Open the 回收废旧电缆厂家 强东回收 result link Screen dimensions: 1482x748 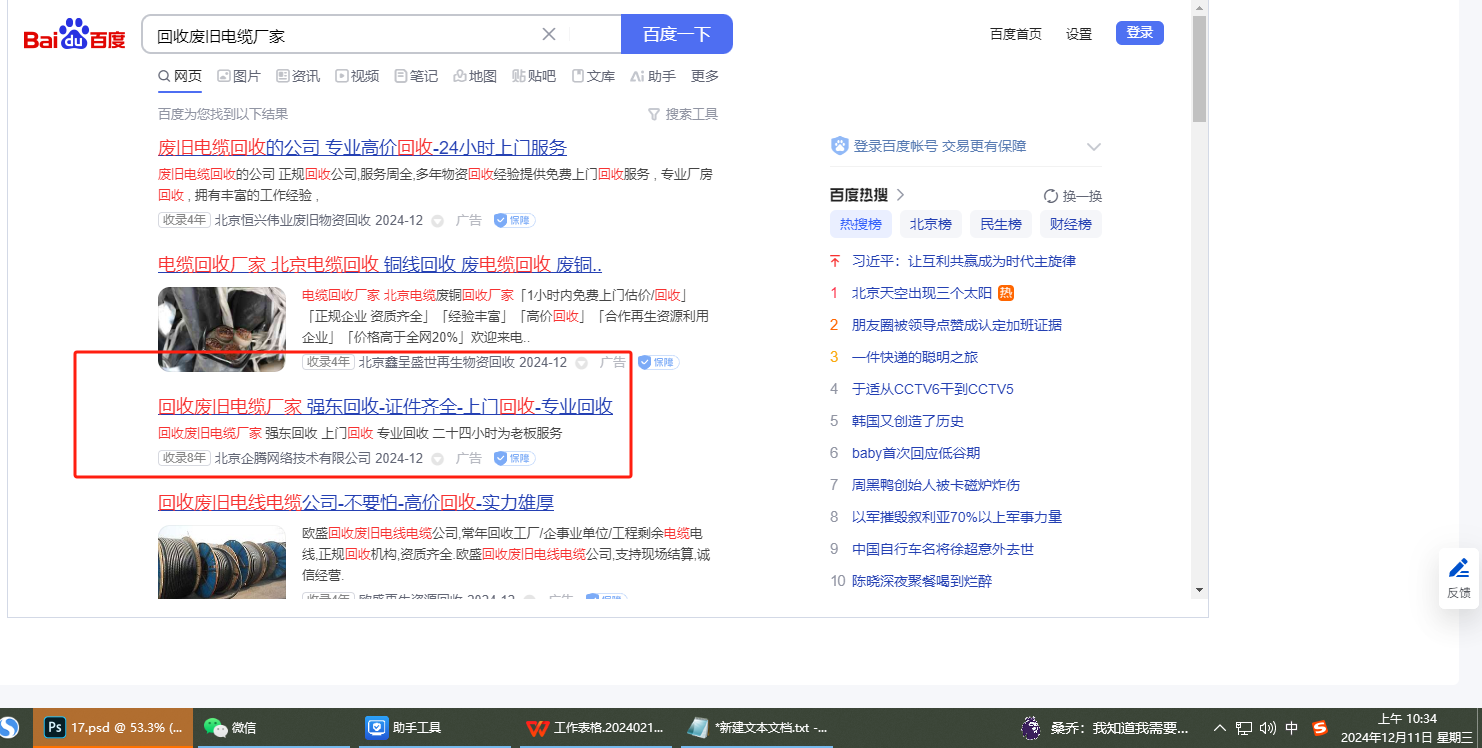pyautogui.click(x=385, y=406)
